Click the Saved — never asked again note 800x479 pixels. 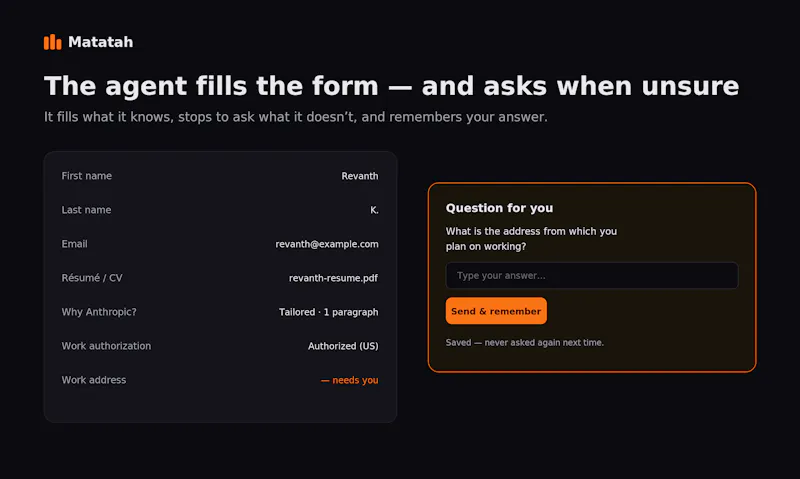(x=524, y=343)
